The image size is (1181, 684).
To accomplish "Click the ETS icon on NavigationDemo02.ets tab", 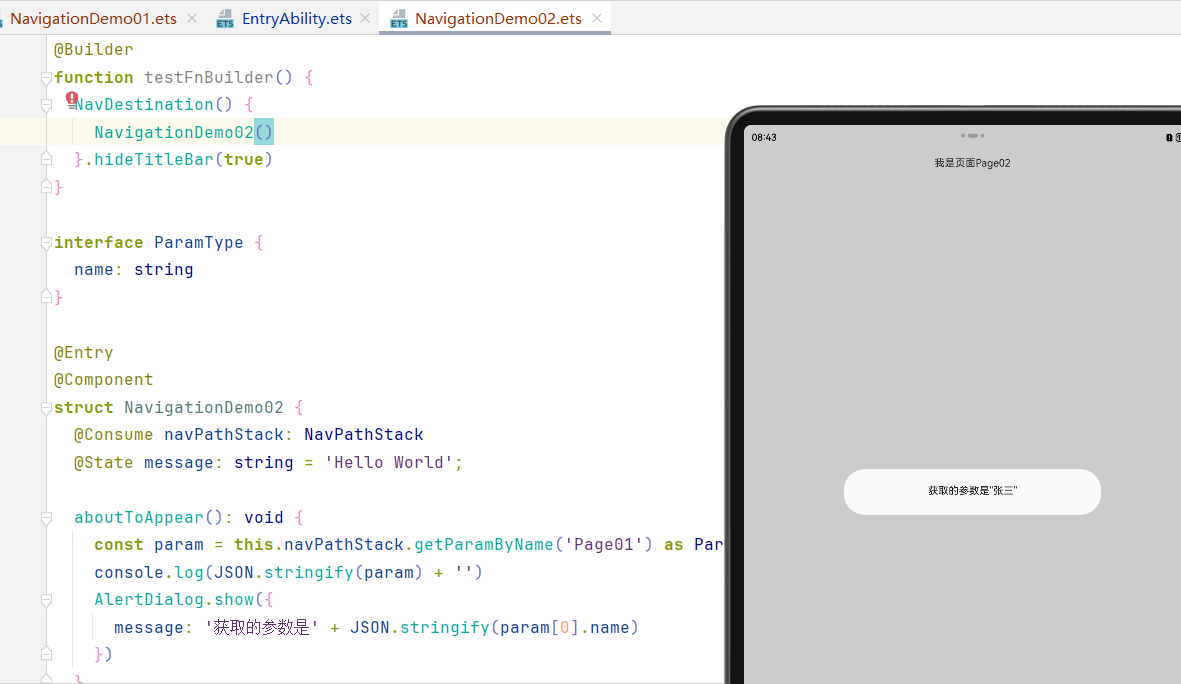I will [x=400, y=17].
